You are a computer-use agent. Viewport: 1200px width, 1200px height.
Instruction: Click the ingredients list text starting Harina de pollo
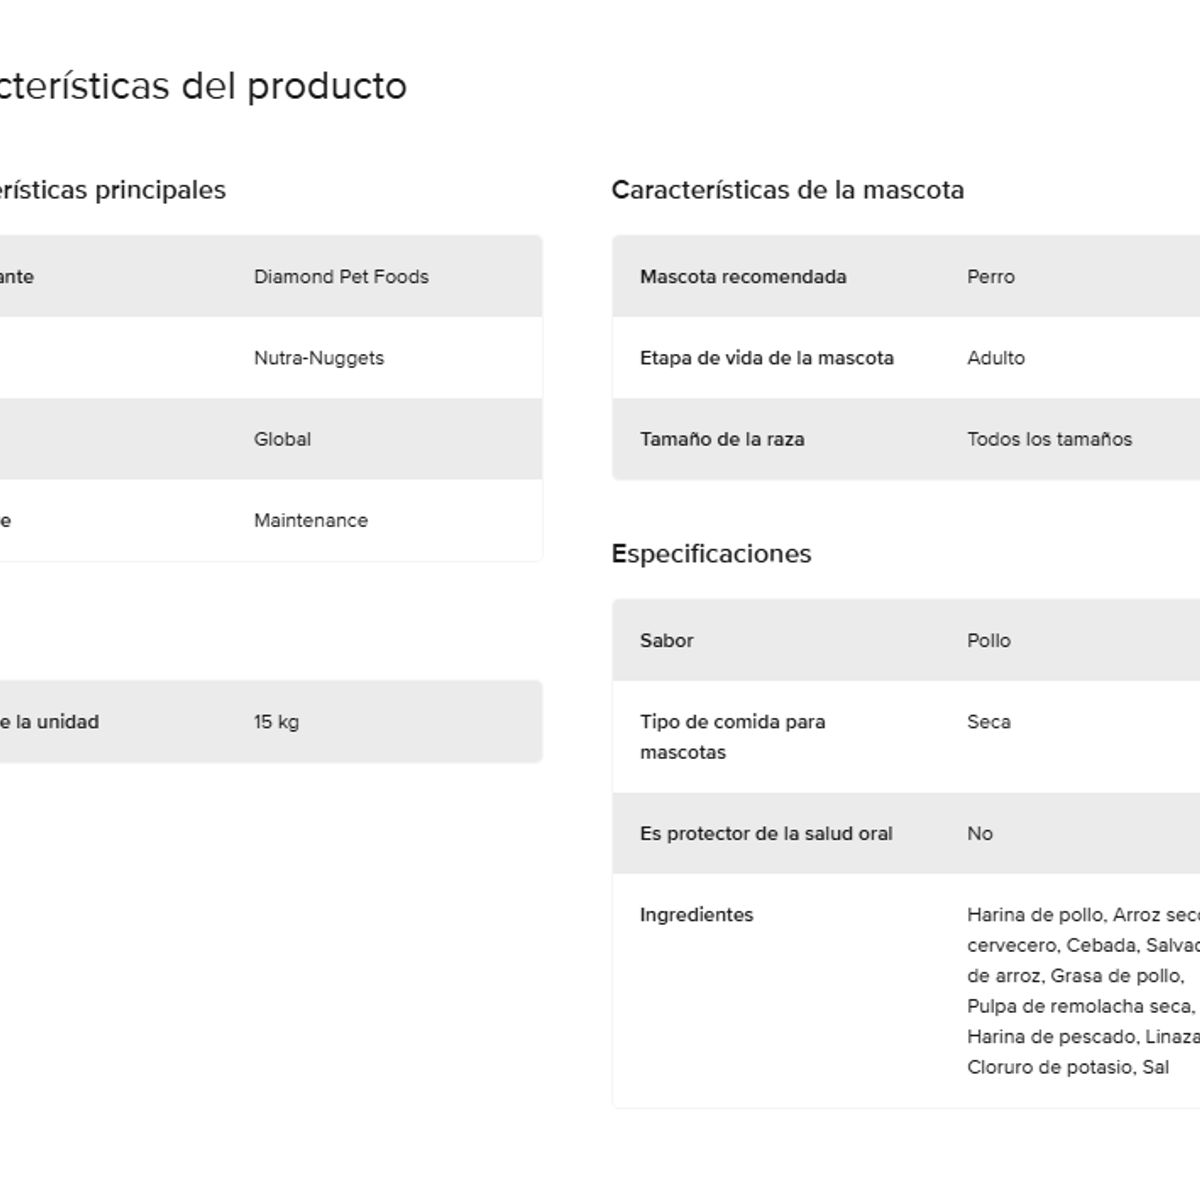(1080, 990)
